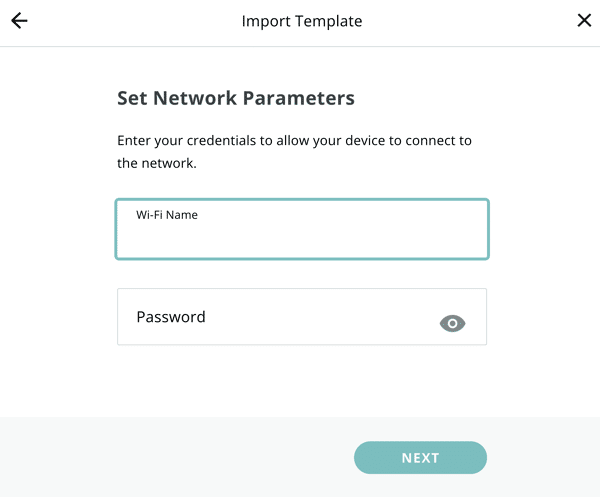
Task: Proceed to next step with NEXT
Action: tap(420, 458)
